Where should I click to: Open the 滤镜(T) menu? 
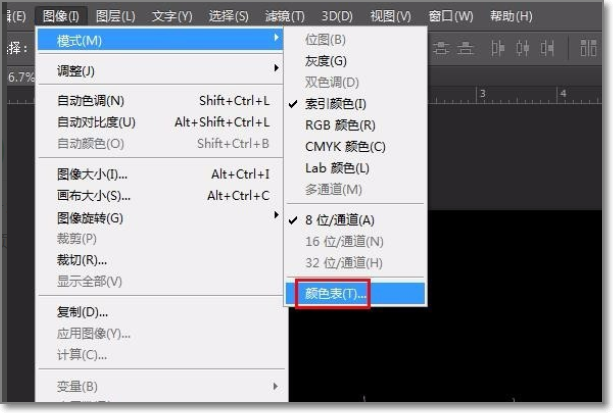tap(285, 16)
